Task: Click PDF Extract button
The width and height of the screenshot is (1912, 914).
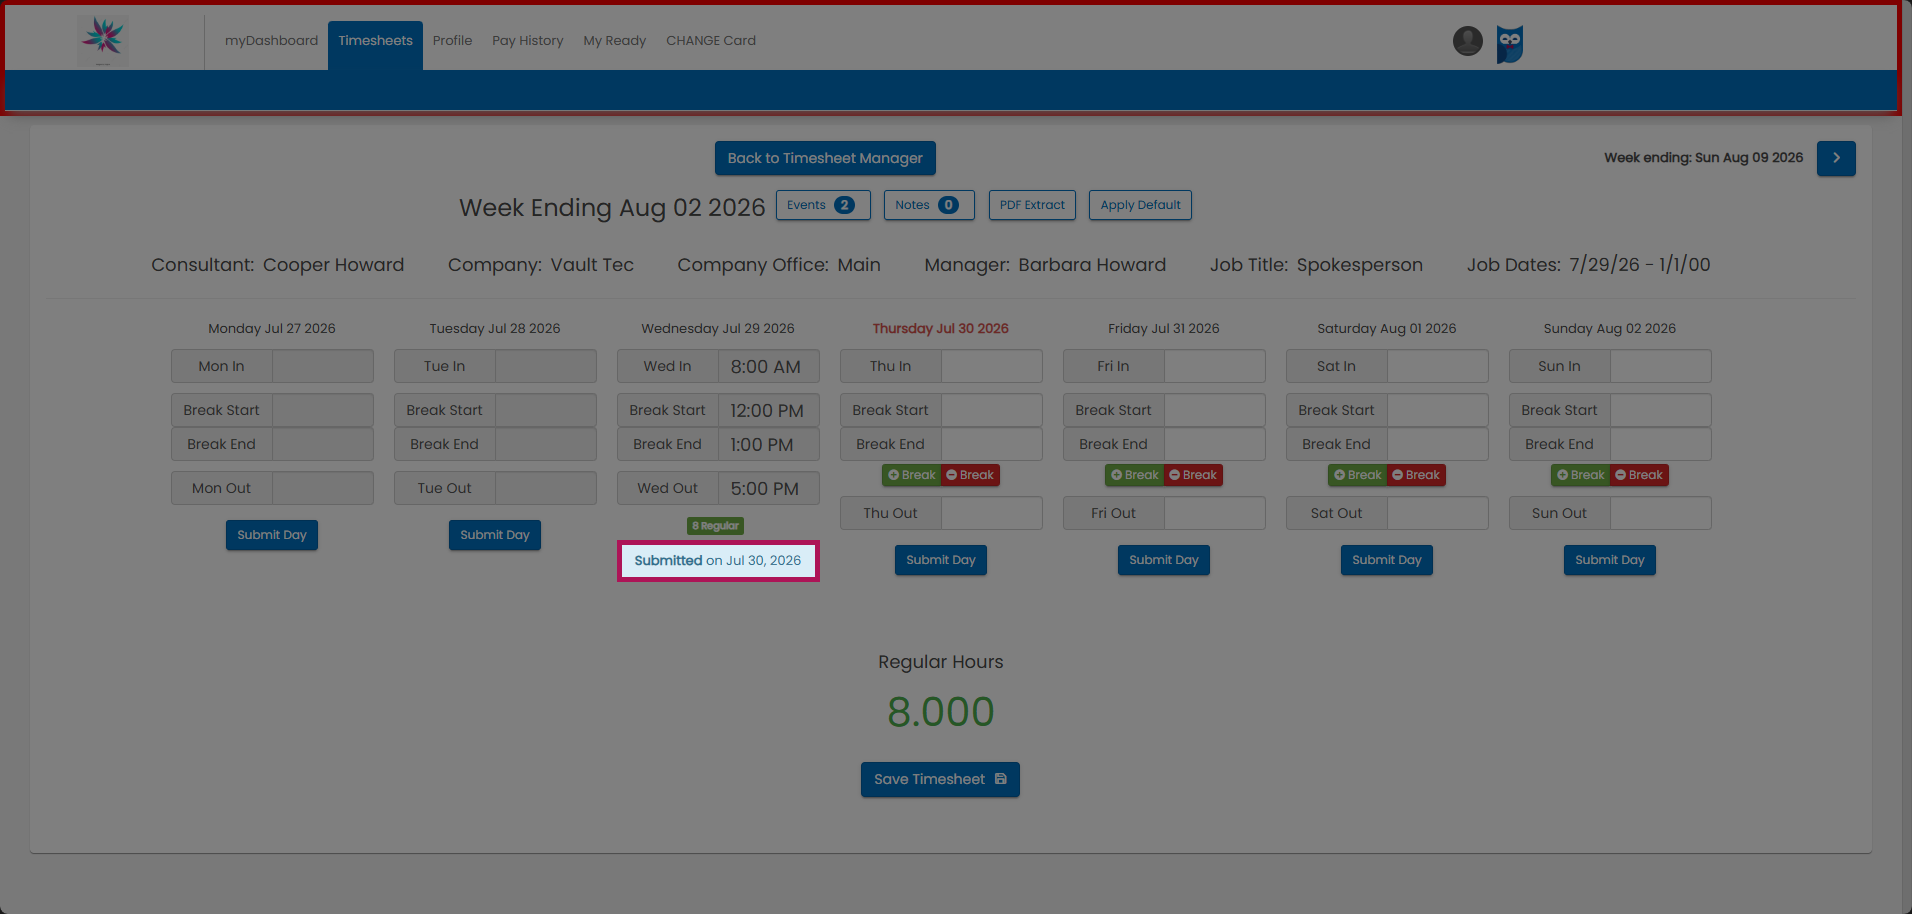Action: [1032, 205]
